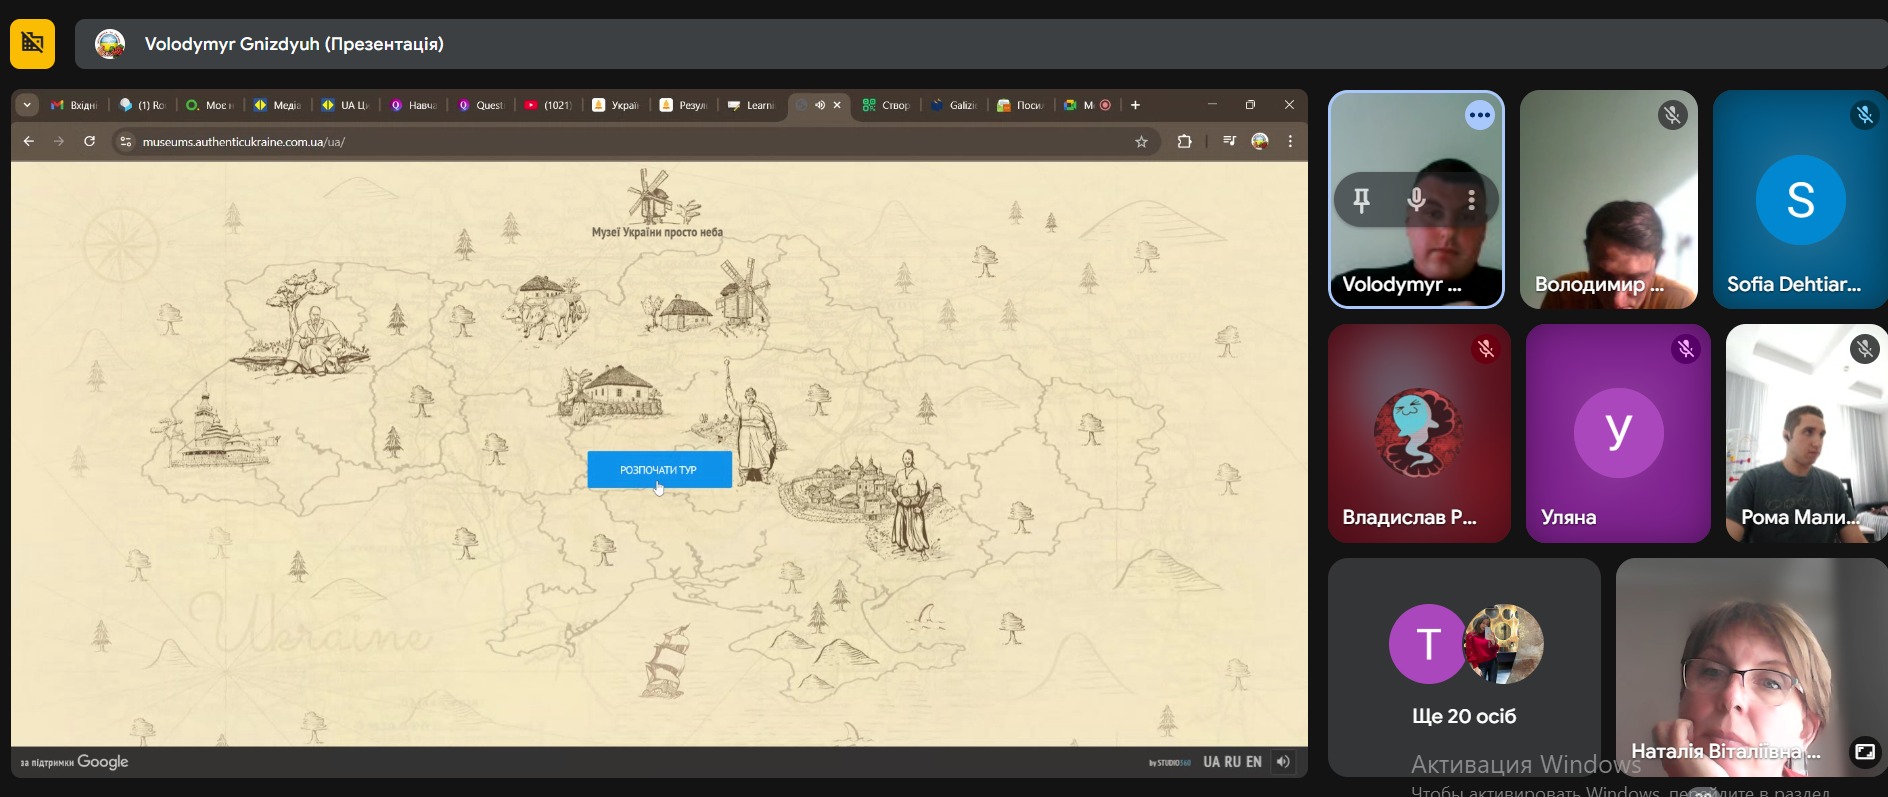Open the Chrome three-dot menu
This screenshot has width=1888, height=797.
click(x=1290, y=142)
